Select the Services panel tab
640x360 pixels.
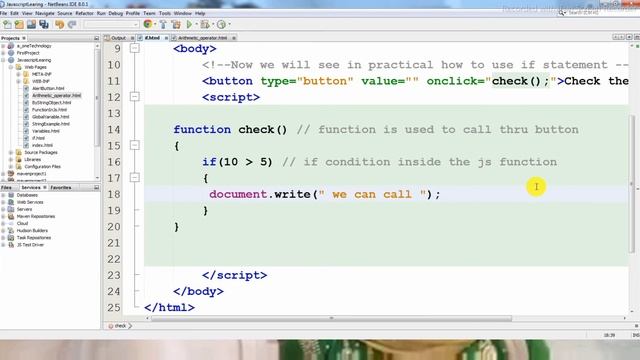tap(31, 188)
